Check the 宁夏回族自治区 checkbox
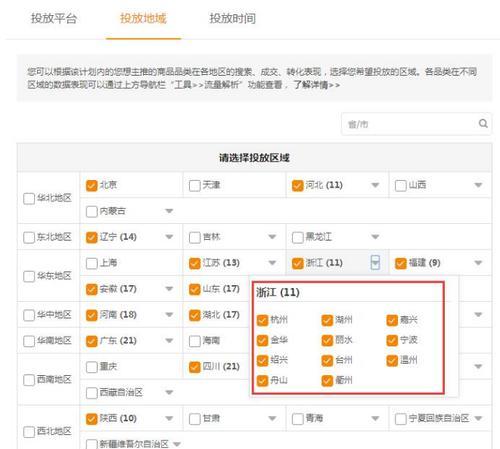 tap(400, 419)
